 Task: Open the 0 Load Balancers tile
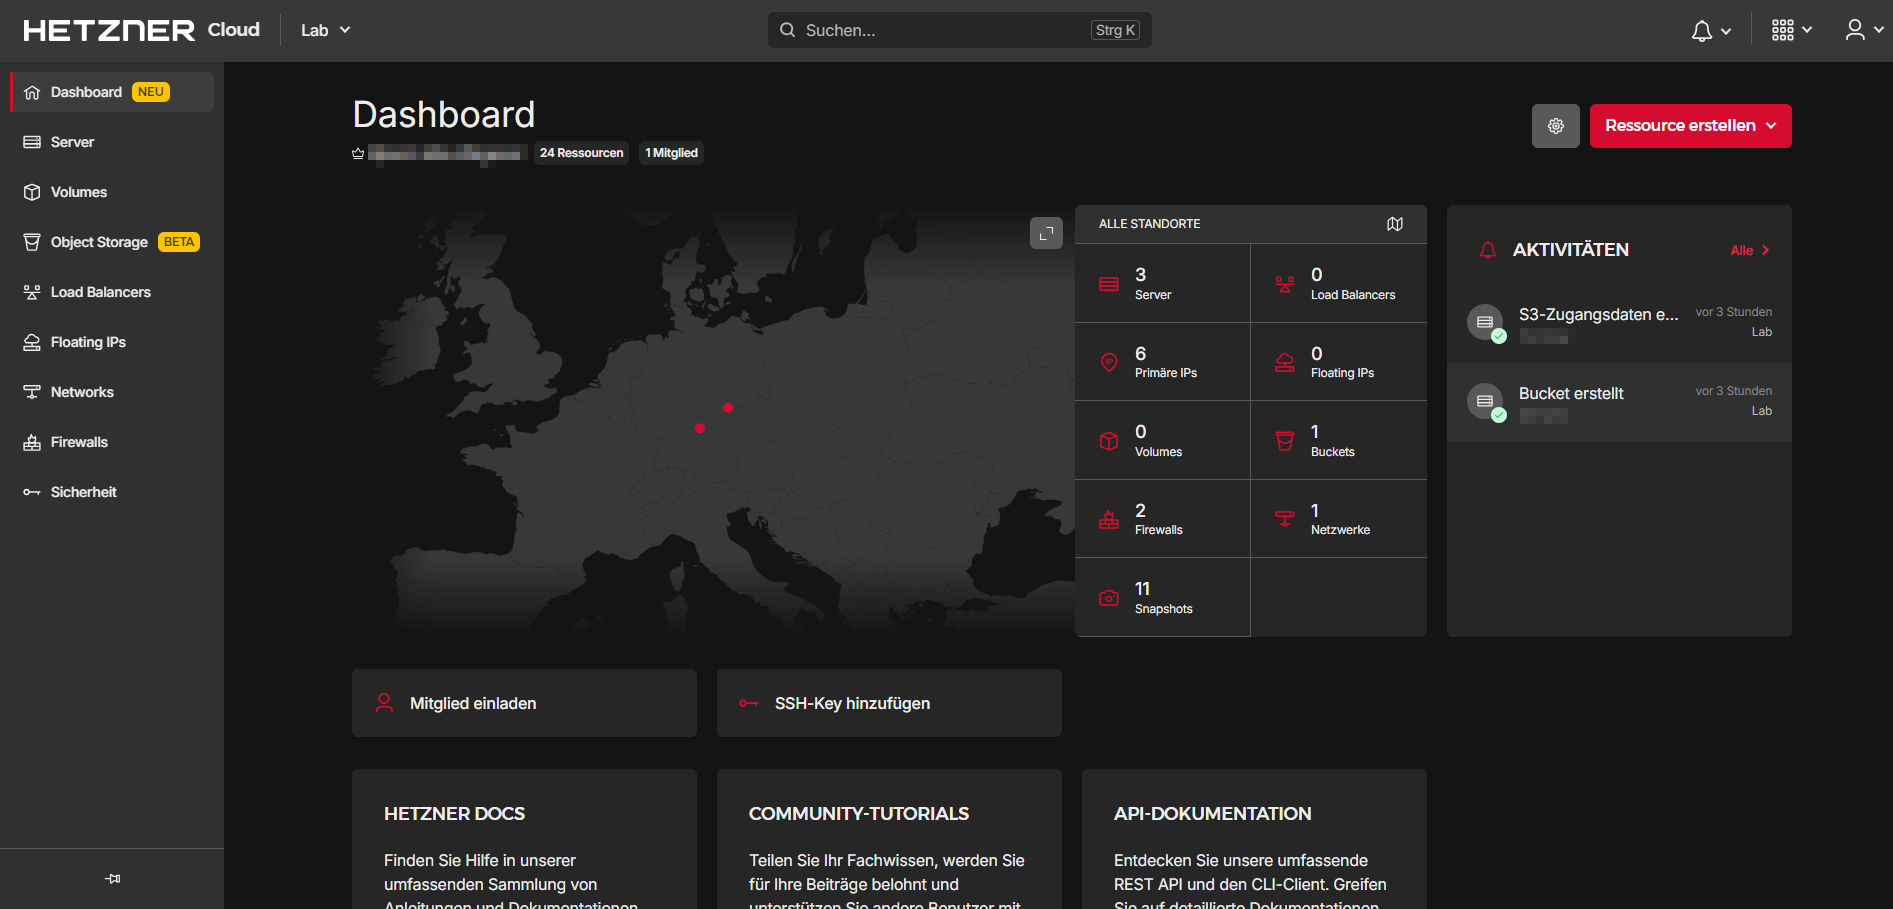tap(1339, 283)
